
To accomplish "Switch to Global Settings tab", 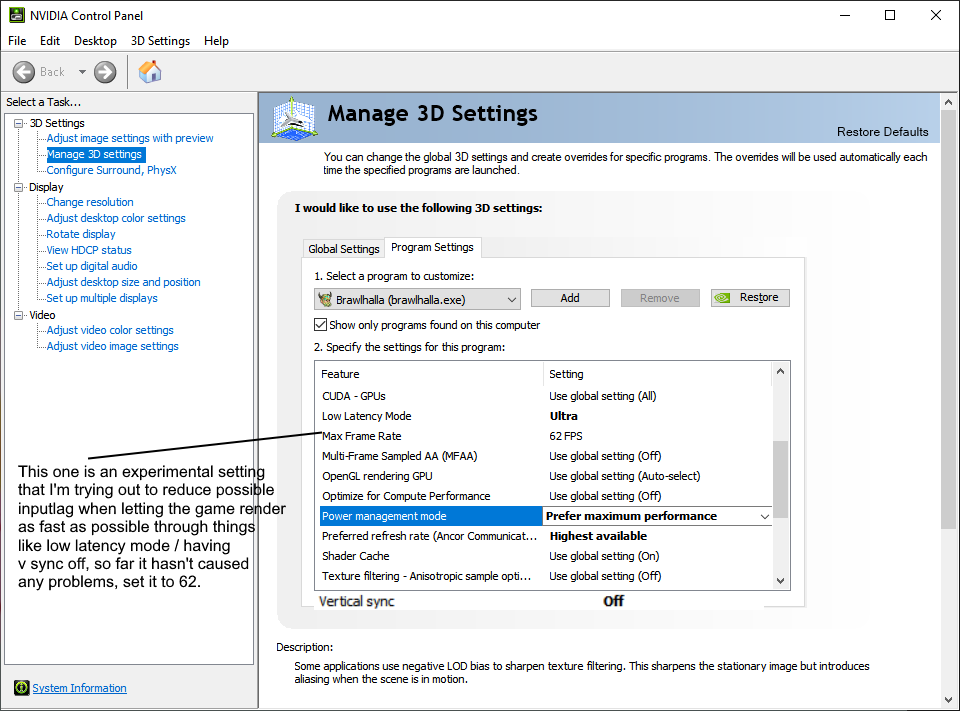I will coord(343,249).
